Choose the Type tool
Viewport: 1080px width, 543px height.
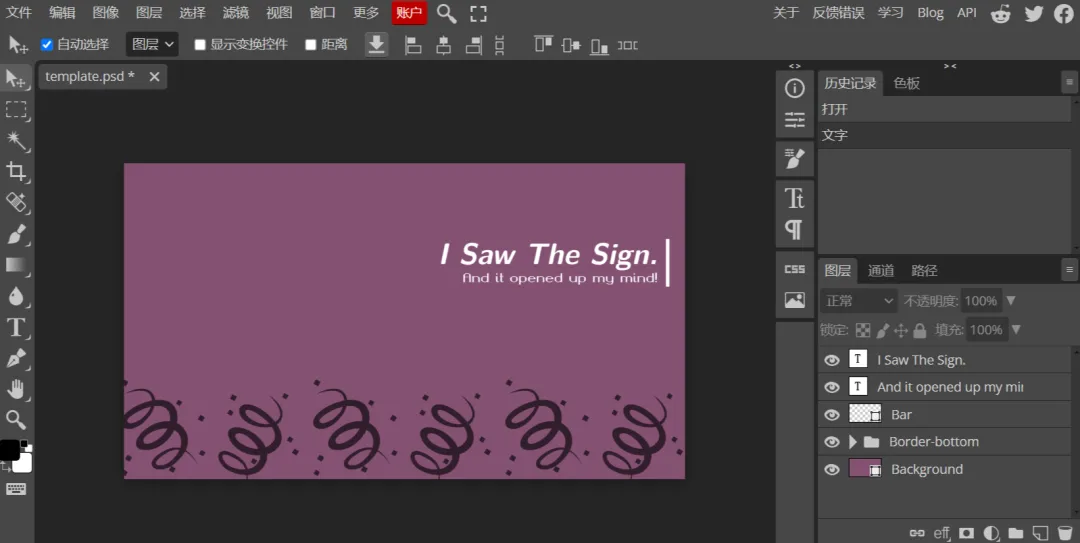[x=17, y=327]
